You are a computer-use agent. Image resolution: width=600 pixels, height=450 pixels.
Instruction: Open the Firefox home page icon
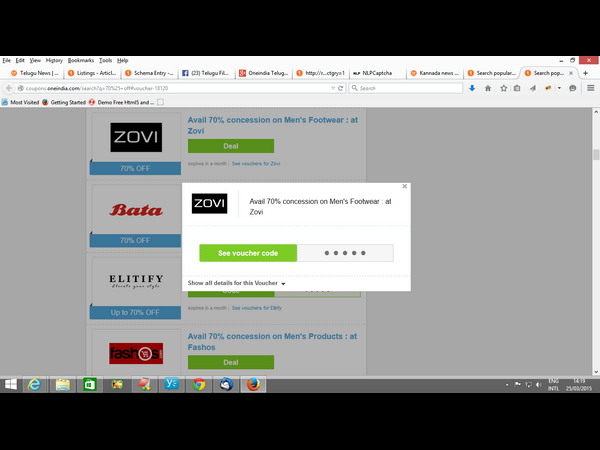pos(488,88)
